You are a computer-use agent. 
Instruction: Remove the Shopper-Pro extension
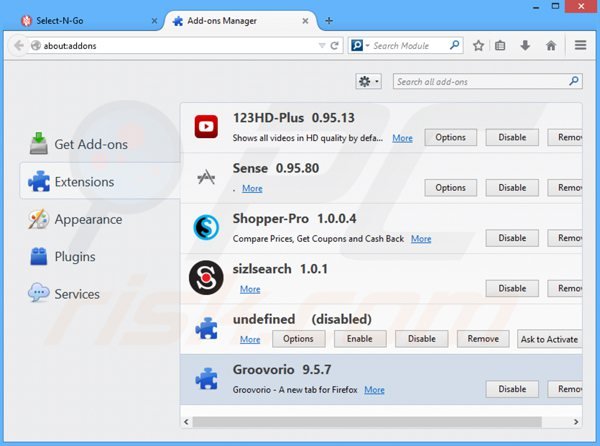click(x=565, y=238)
